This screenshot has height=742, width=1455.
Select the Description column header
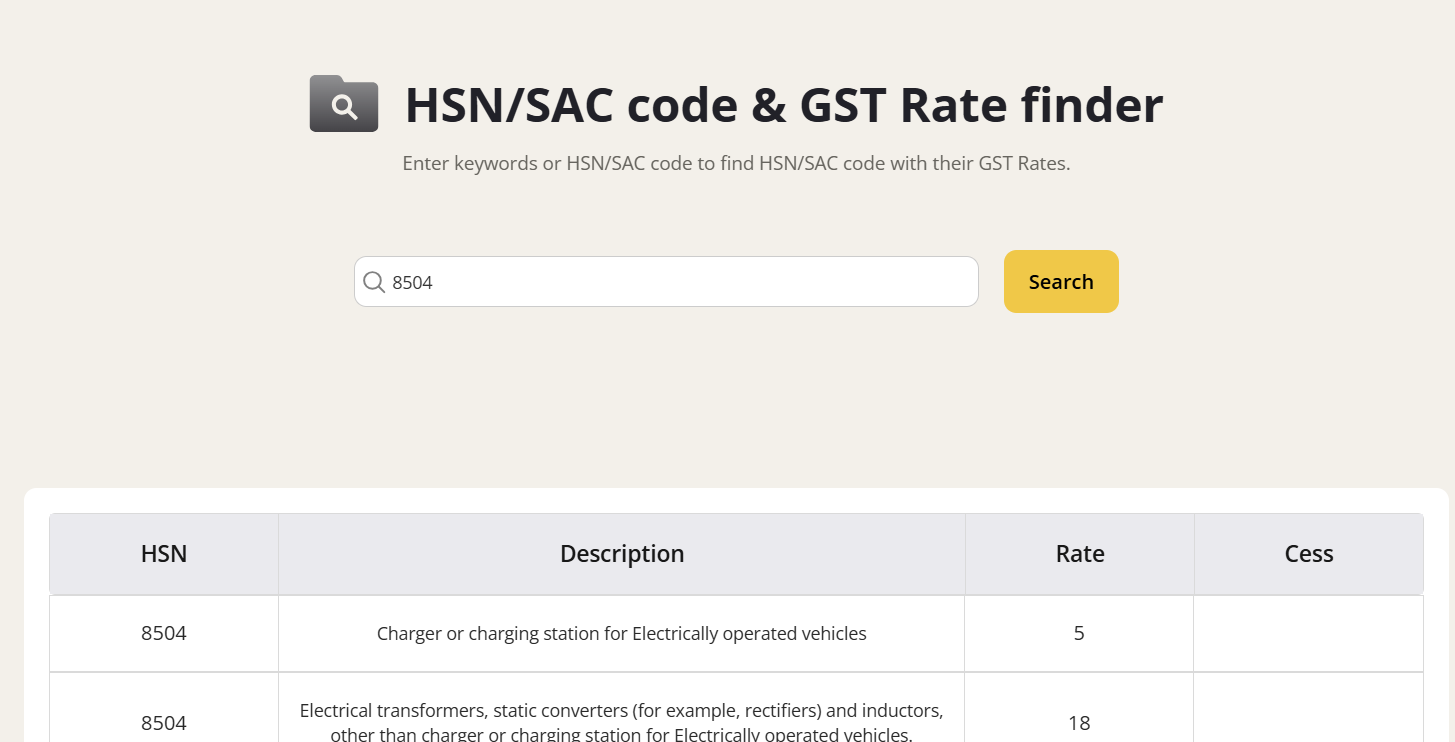tap(622, 554)
